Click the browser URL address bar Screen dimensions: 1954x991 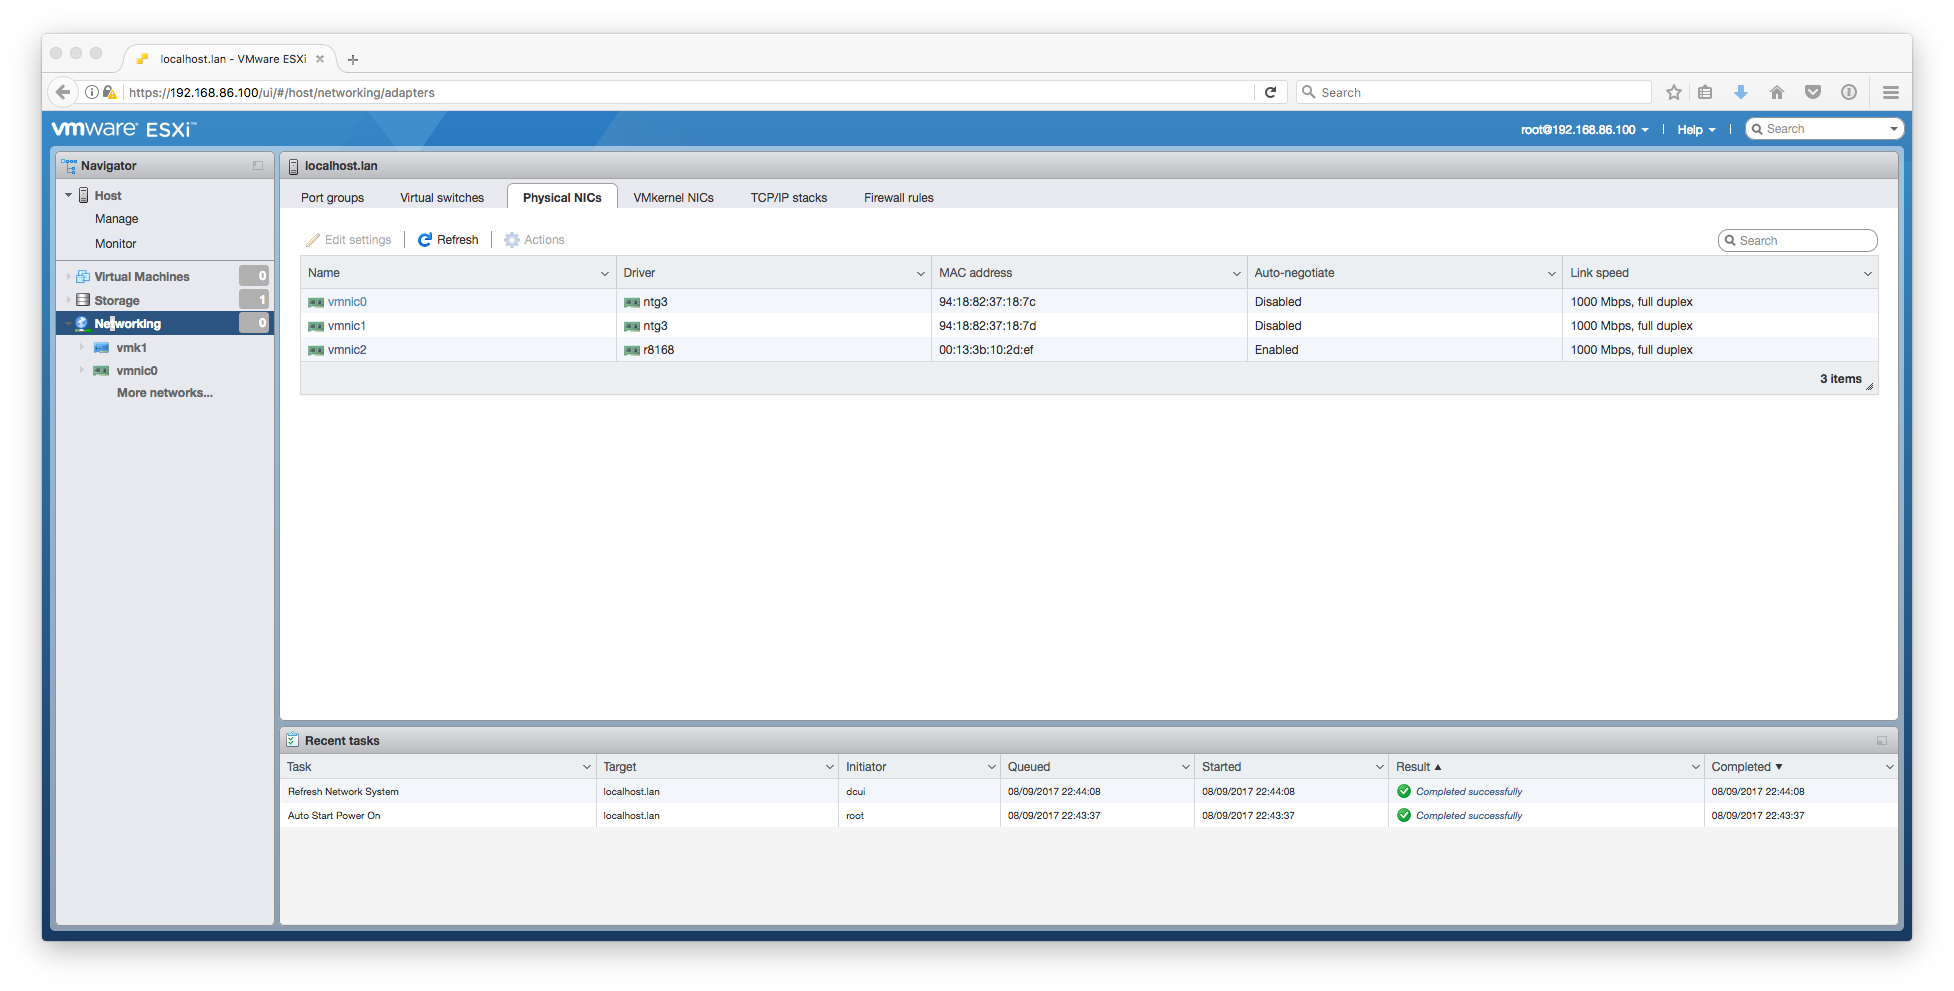[688, 92]
